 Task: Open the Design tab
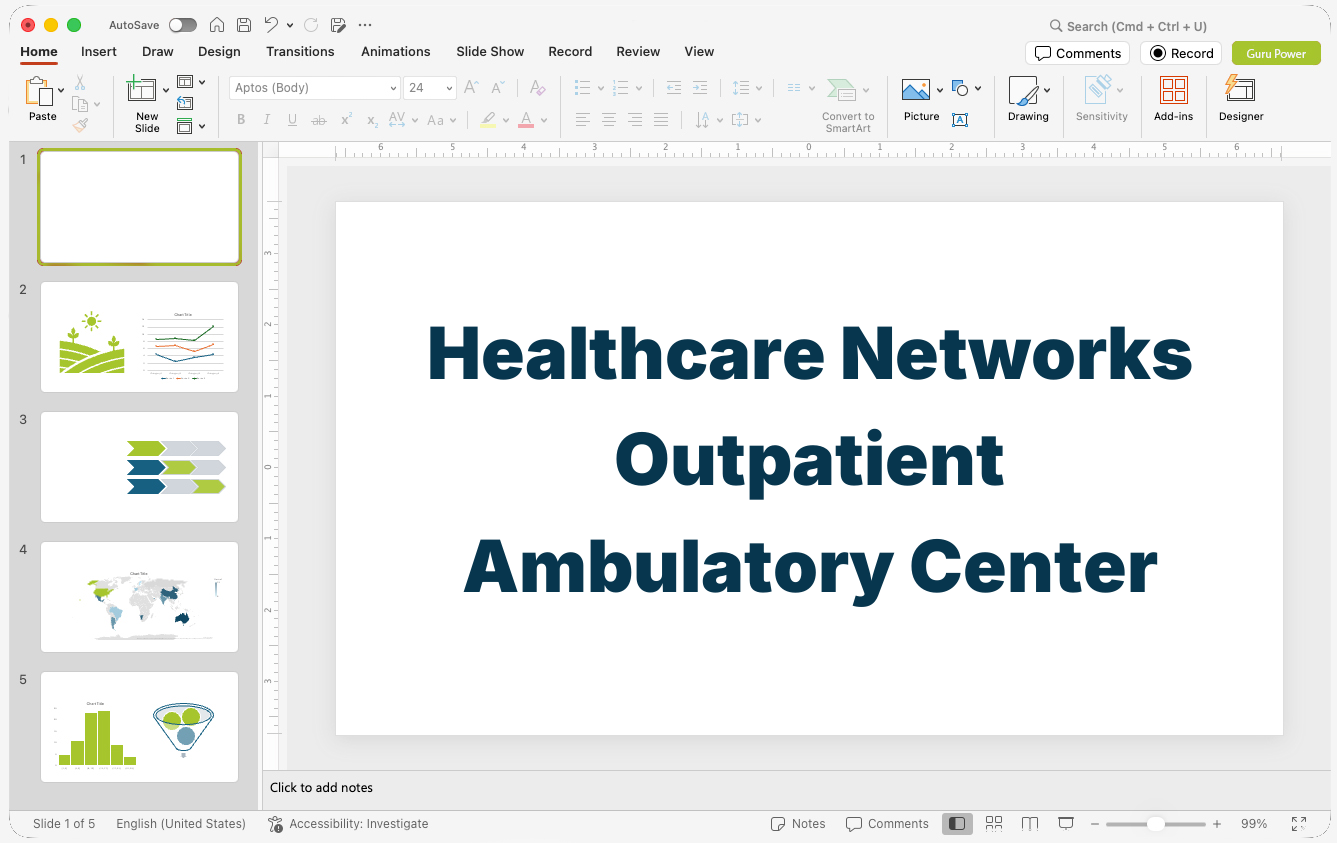tap(219, 52)
